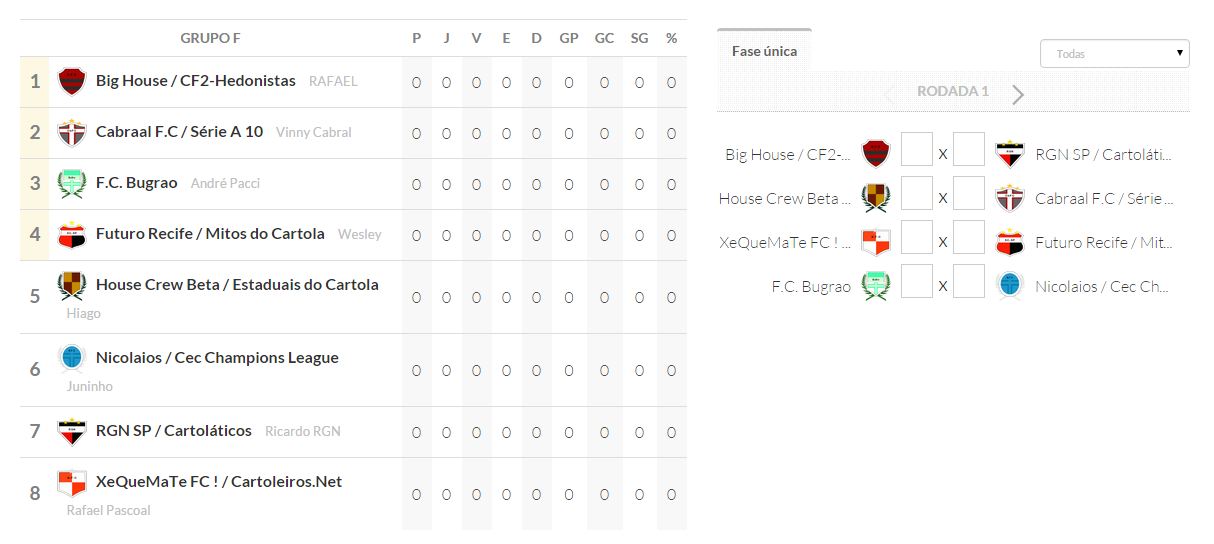Image resolution: width=1214 pixels, height=544 pixels.
Task: Click the Big House team crest in standings
Action: click(72, 81)
